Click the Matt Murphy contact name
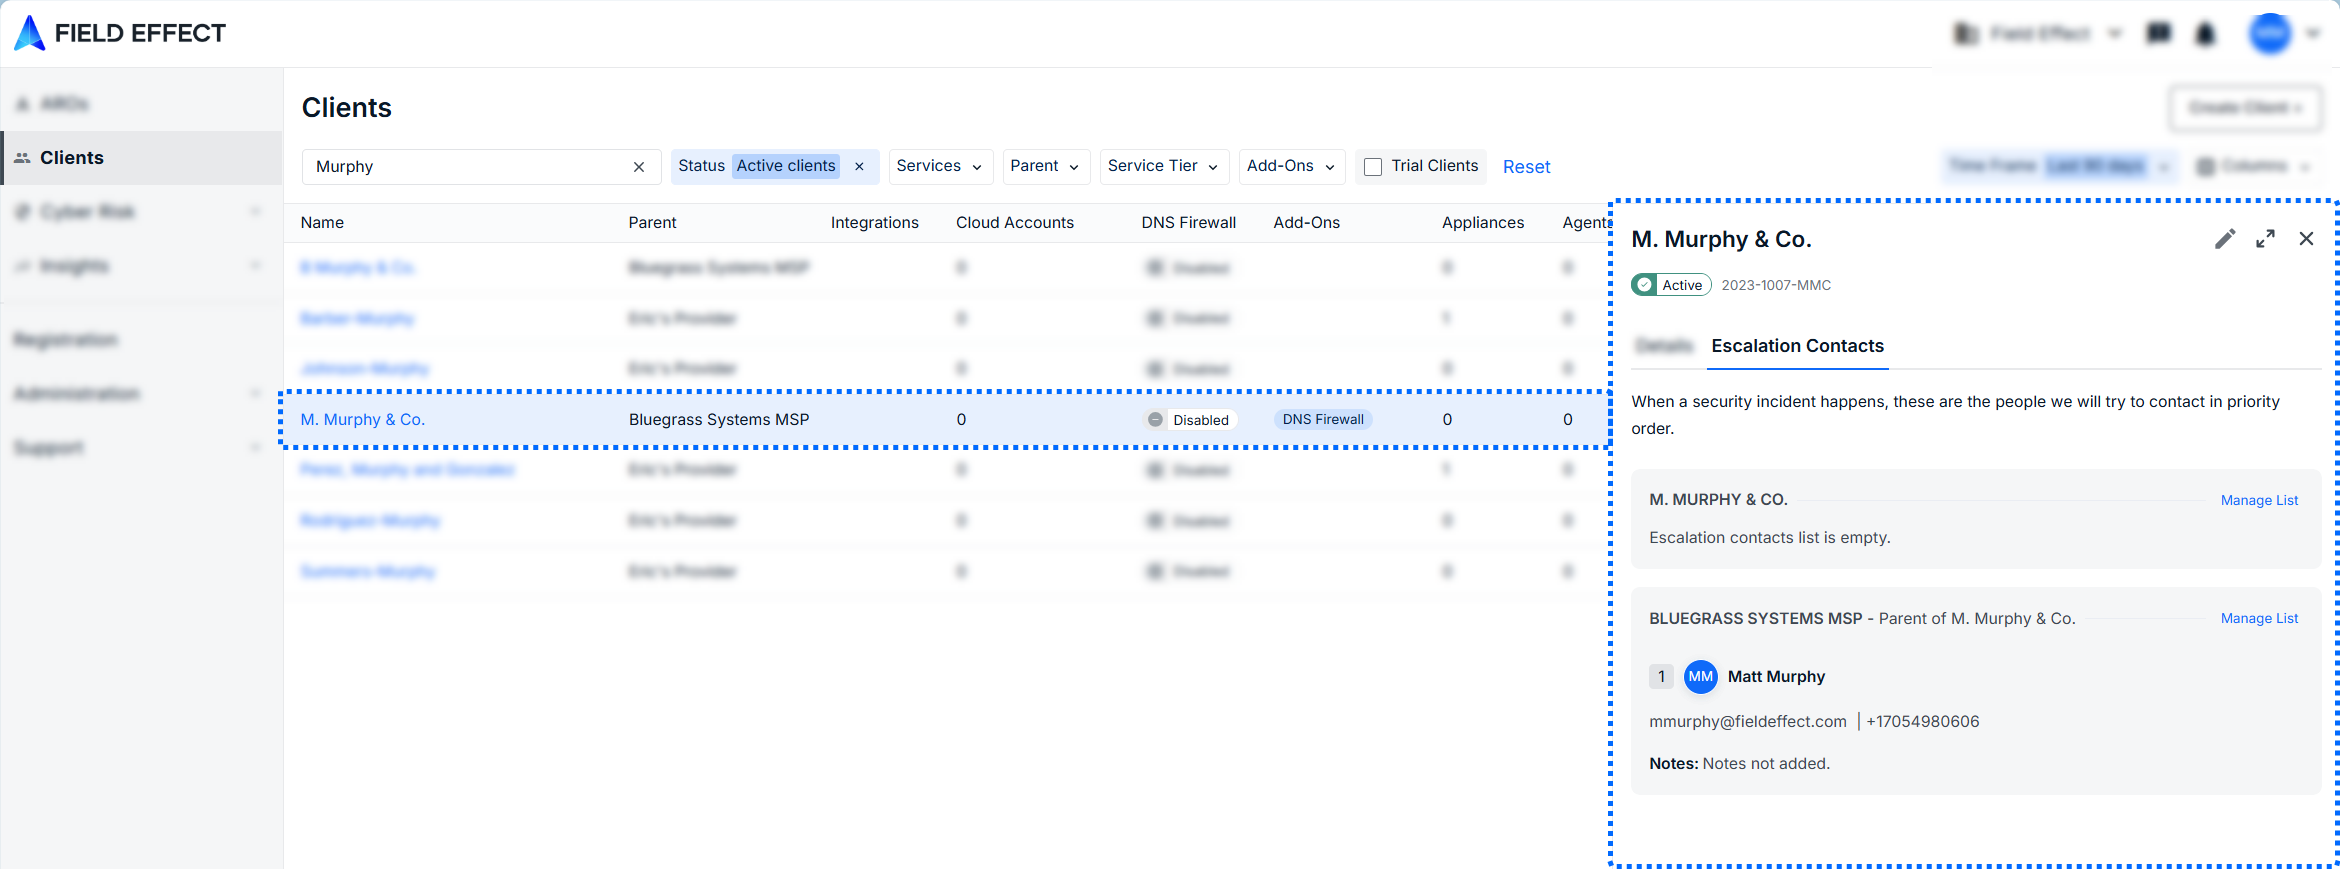This screenshot has width=2340, height=869. (x=1776, y=677)
